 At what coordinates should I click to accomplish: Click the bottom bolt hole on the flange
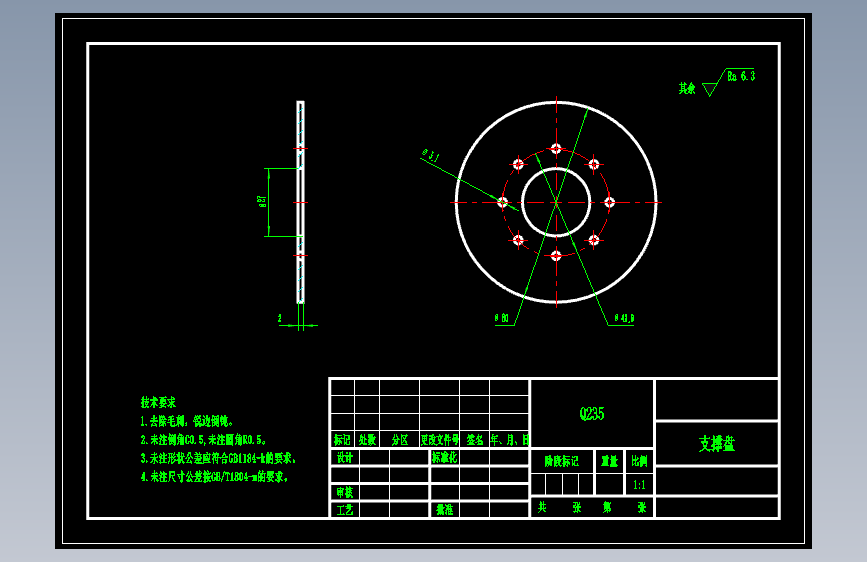(556, 256)
